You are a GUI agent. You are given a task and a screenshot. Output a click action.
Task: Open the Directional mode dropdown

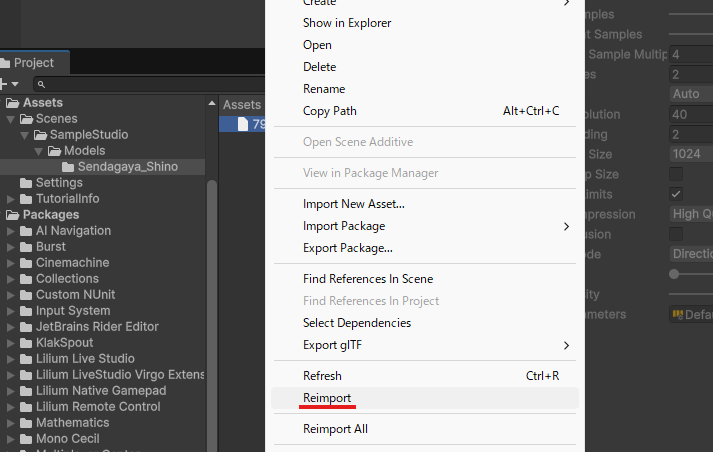[x=691, y=254]
